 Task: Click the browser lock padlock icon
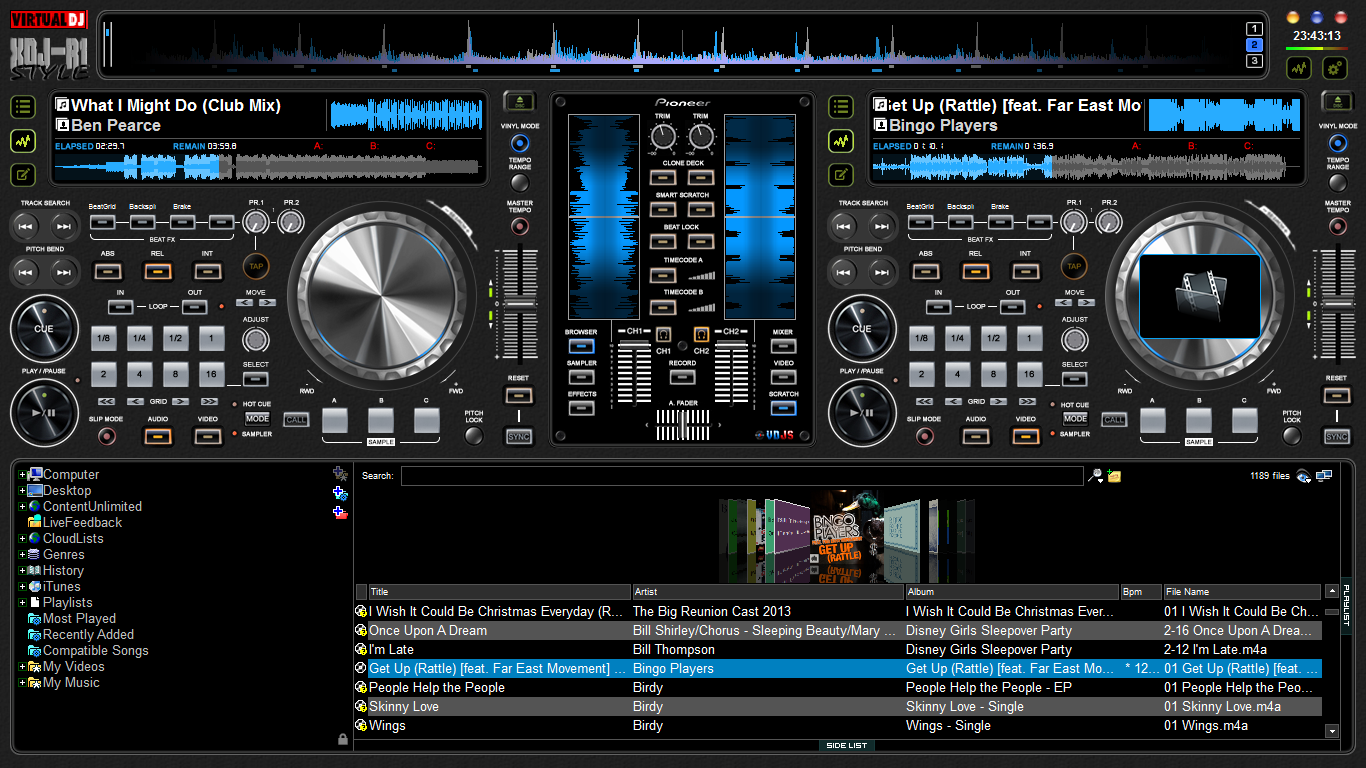[343, 739]
